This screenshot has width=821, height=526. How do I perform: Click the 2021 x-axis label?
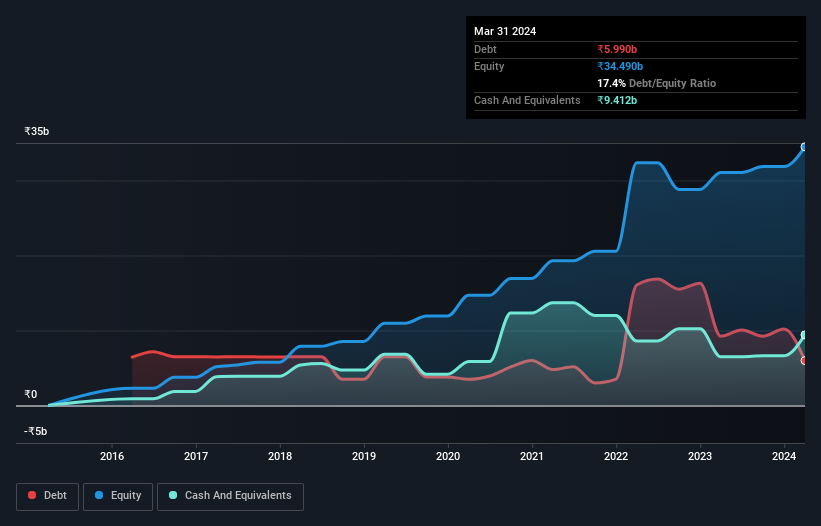pyautogui.click(x=532, y=456)
